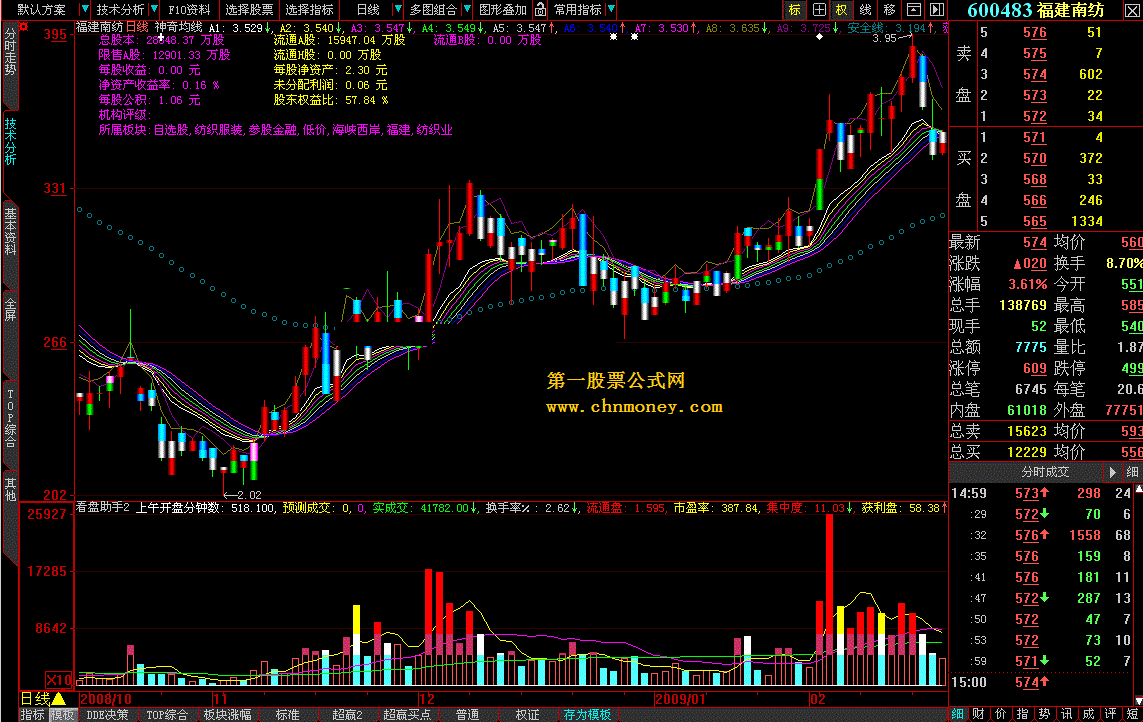Select the 指 tab at bottom right

[1023, 715]
